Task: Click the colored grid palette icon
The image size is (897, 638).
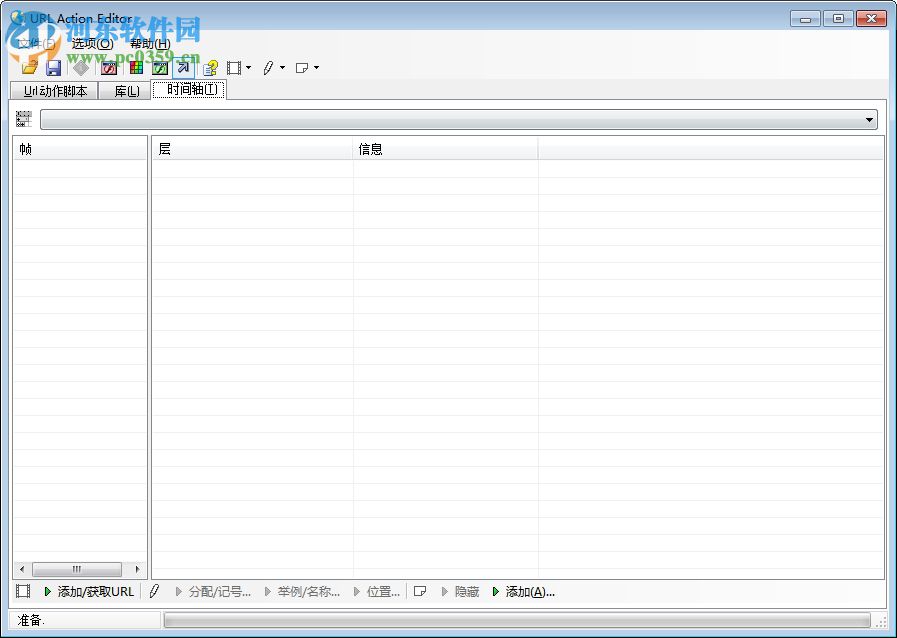Action: 135,68
